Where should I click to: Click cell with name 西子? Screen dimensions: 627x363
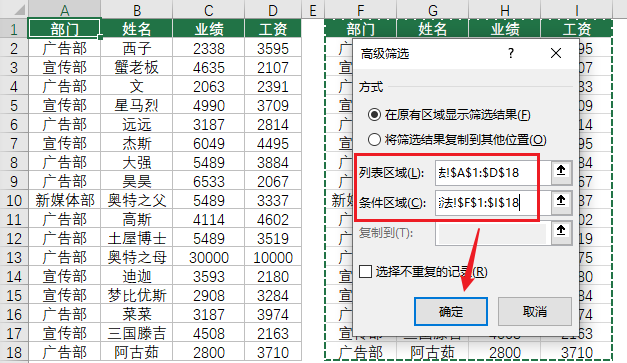click(137, 48)
